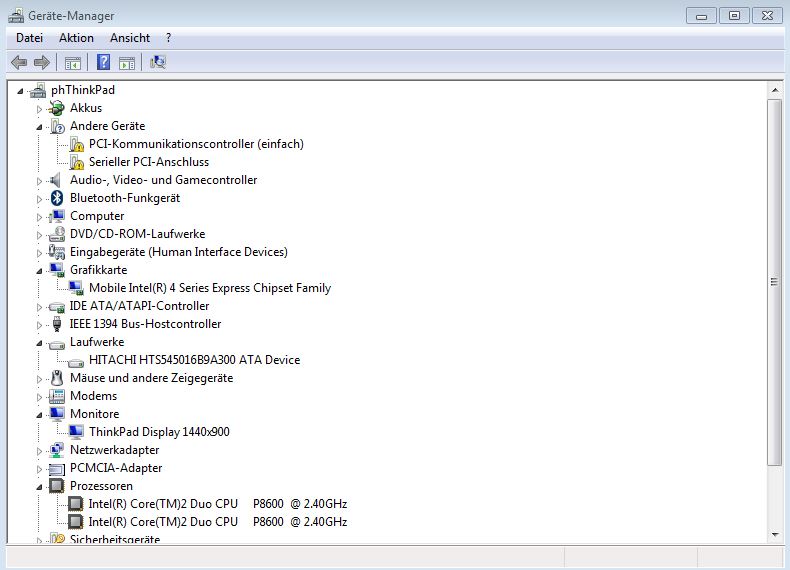Click the phThinkPad computer root icon
Viewport: 790px width, 570px height.
coord(38,90)
